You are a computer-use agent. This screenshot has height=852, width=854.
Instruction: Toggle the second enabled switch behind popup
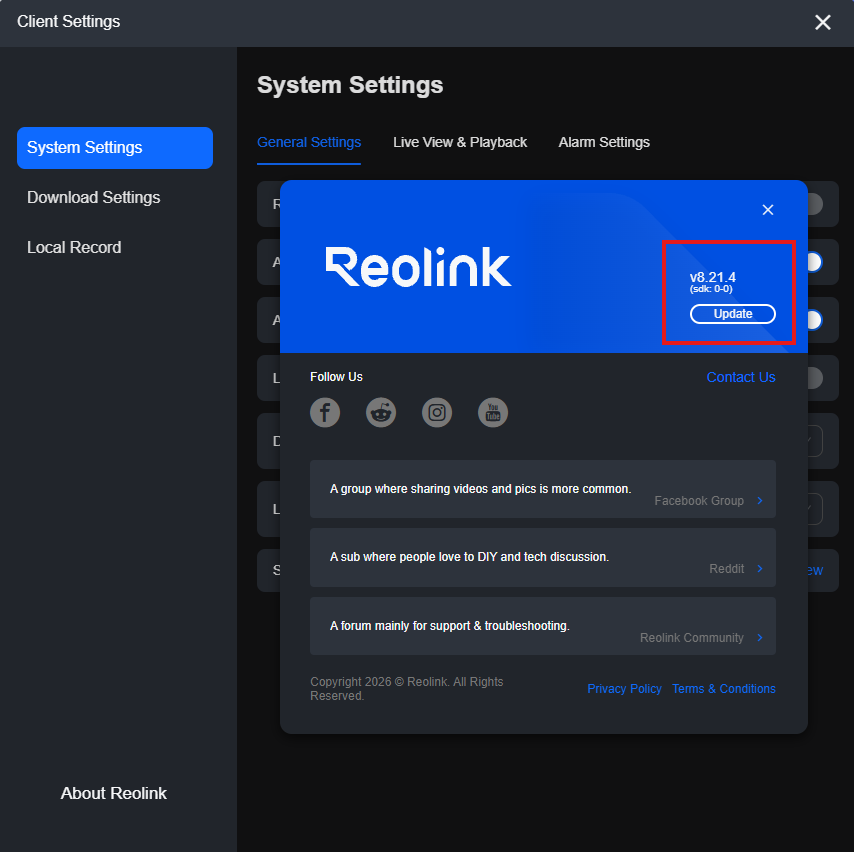[x=815, y=262]
